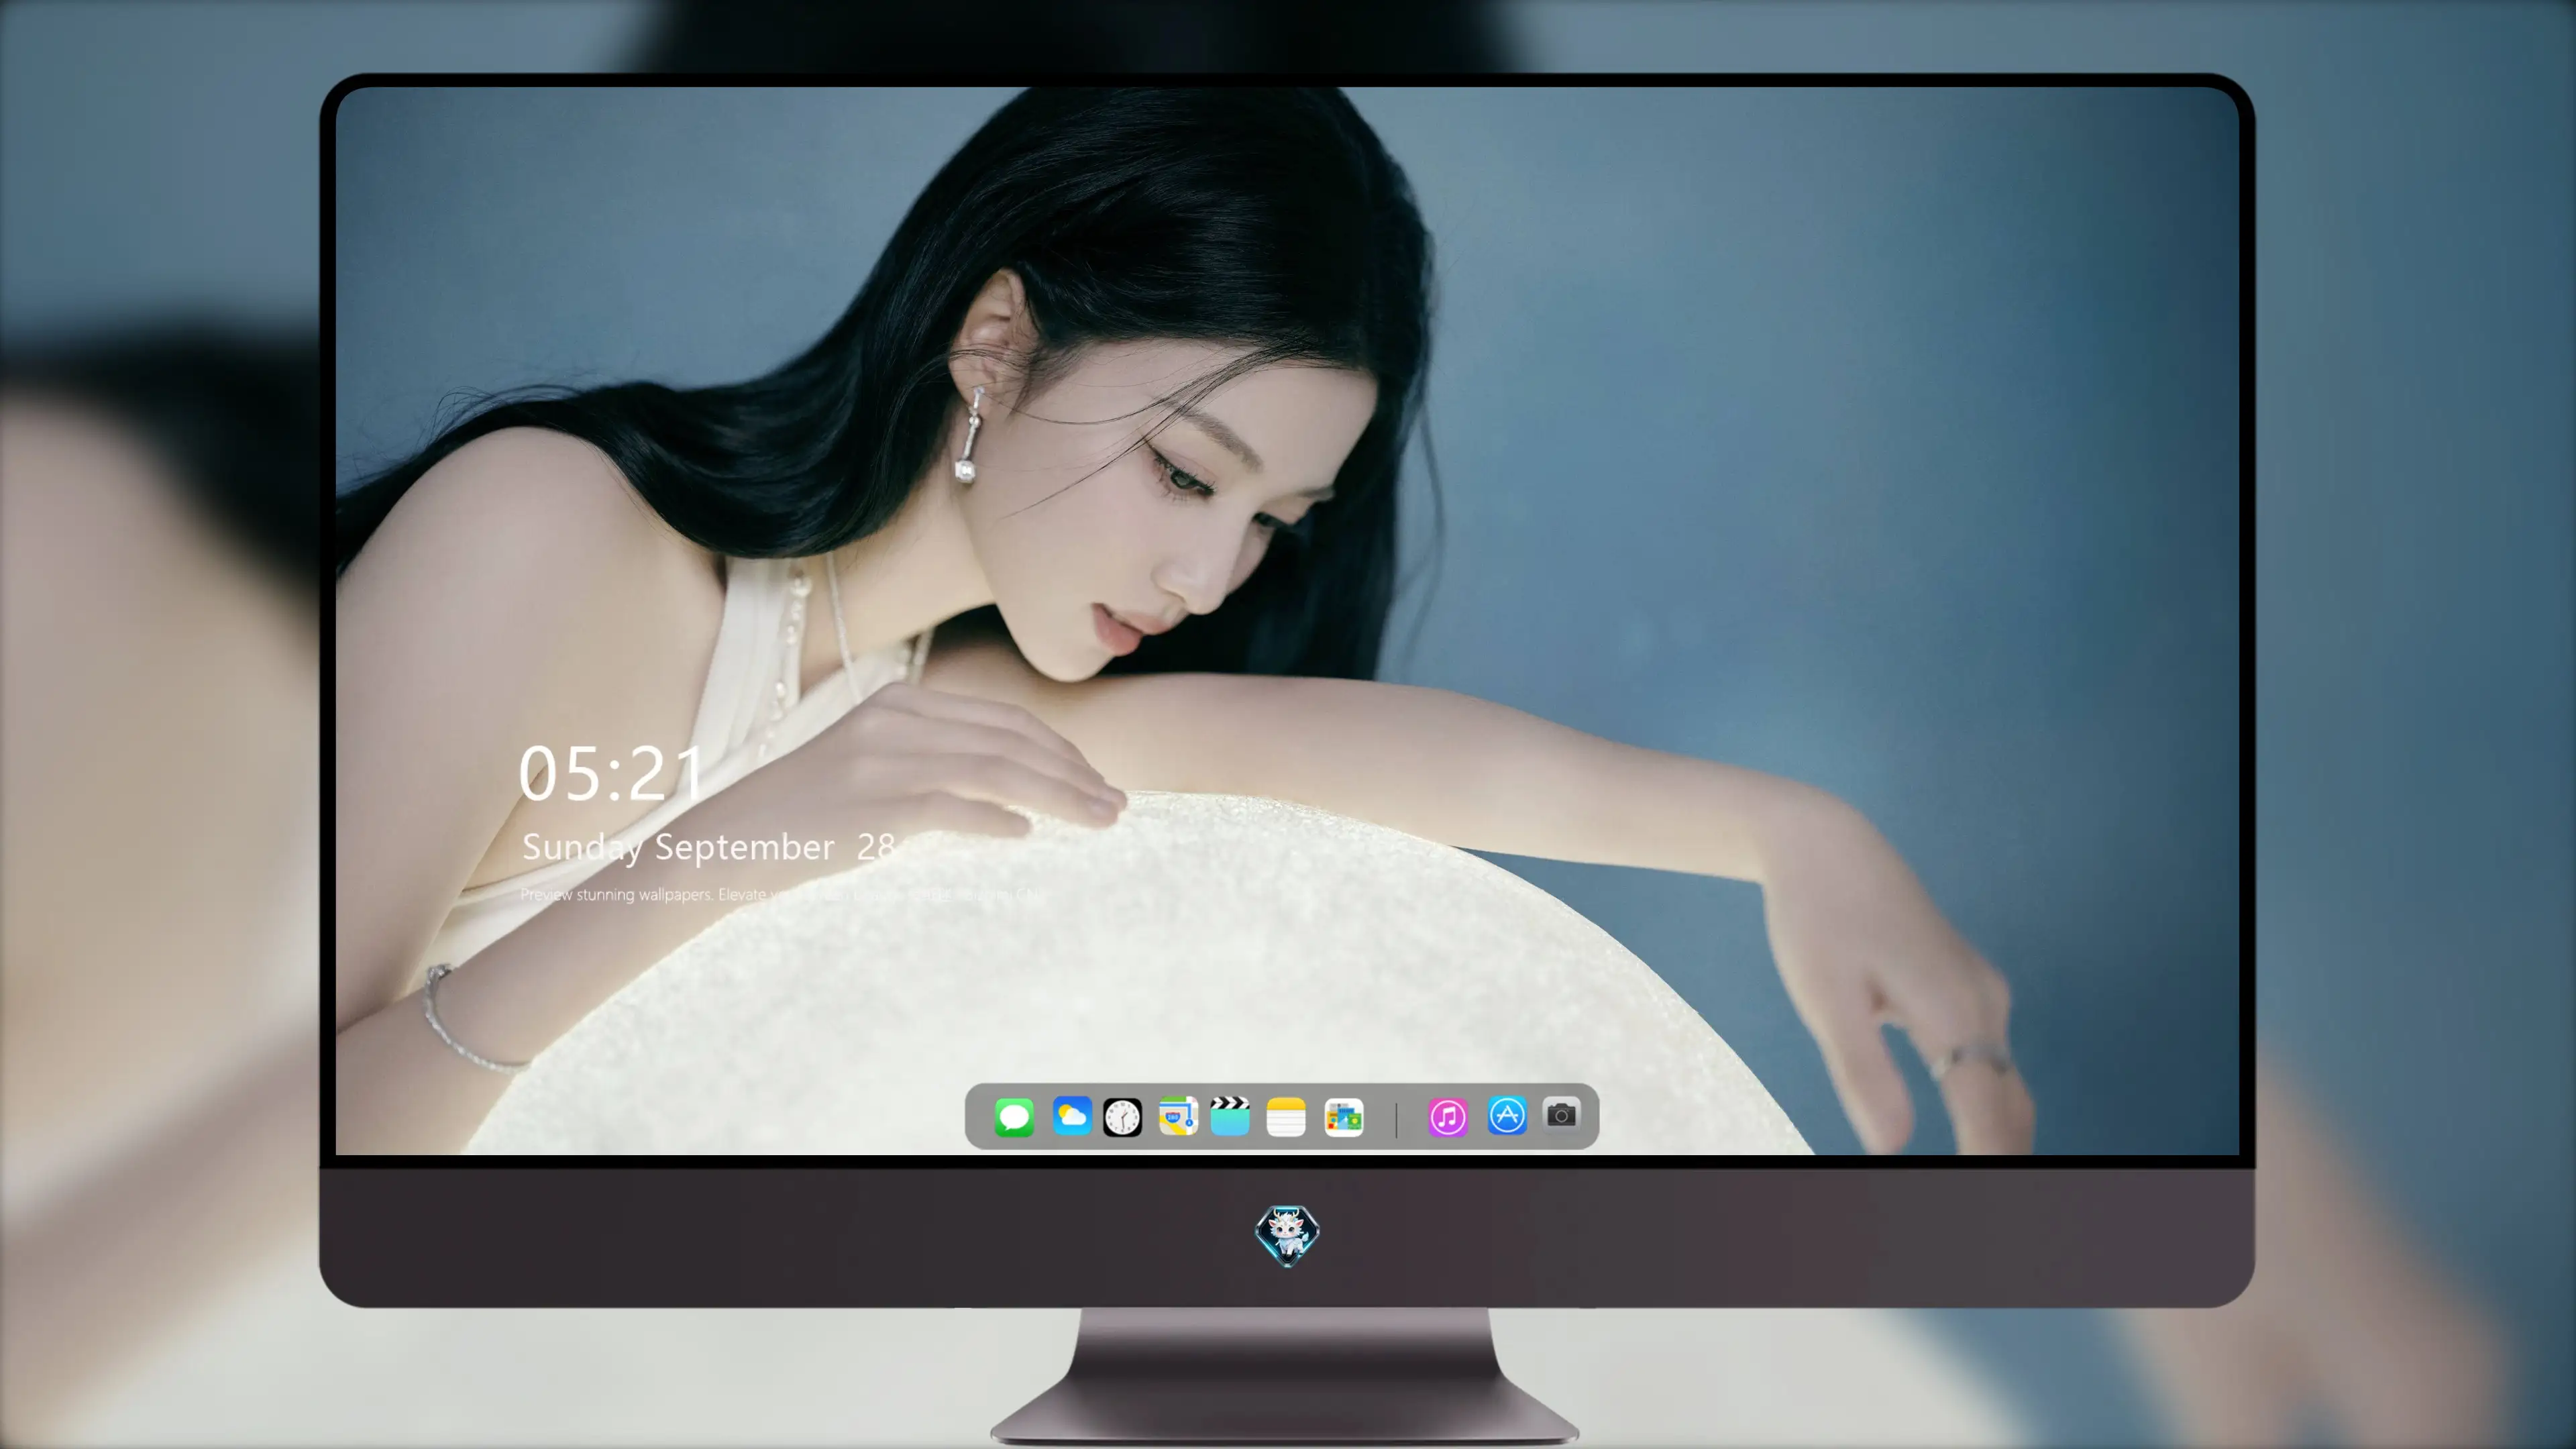Launch the iTunes music app
The height and width of the screenshot is (1449, 2576).
[1447, 1117]
